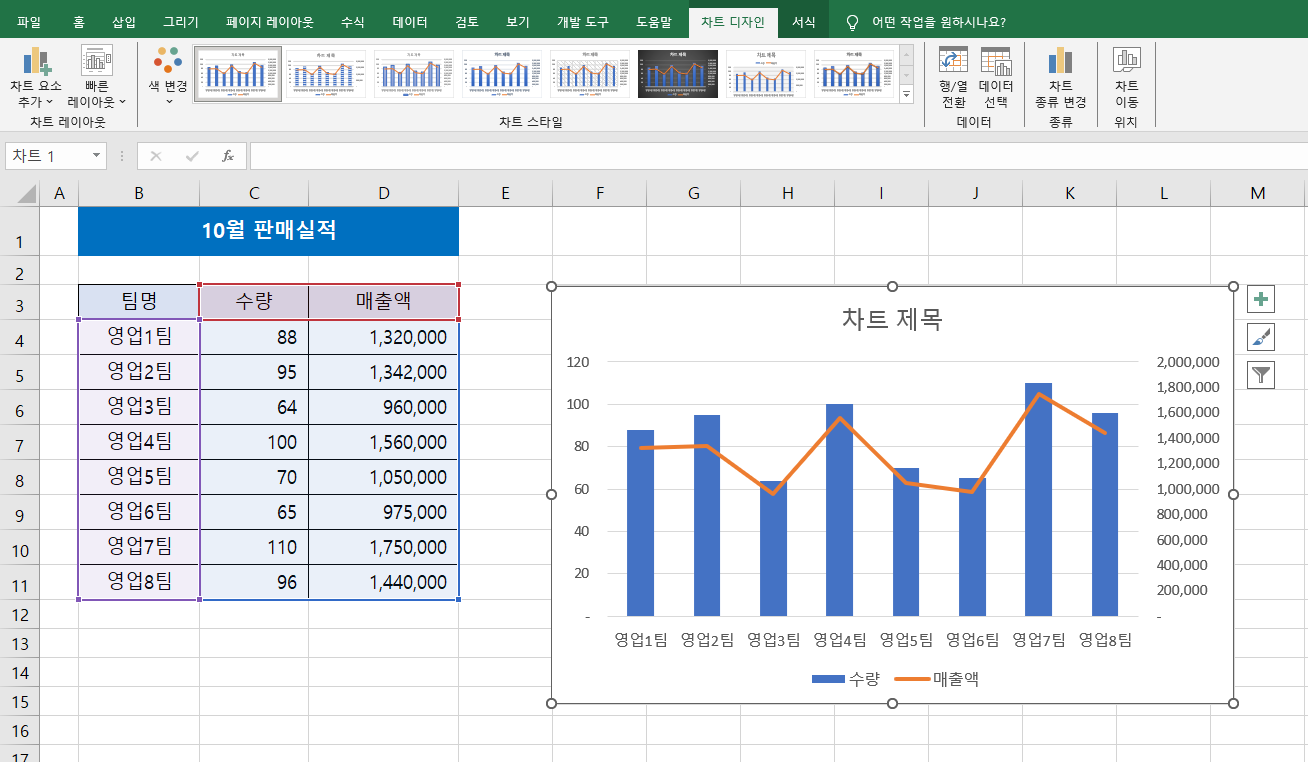Click the cancel X in formula bar
Viewport: 1308px width, 762px height.
tap(156, 156)
